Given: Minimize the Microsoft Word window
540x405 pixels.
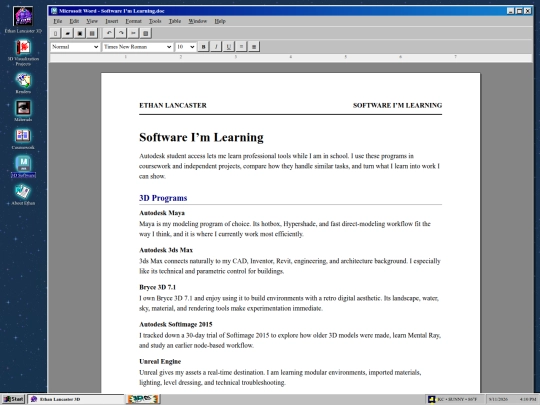Looking at the screenshot, I should [x=511, y=11].
